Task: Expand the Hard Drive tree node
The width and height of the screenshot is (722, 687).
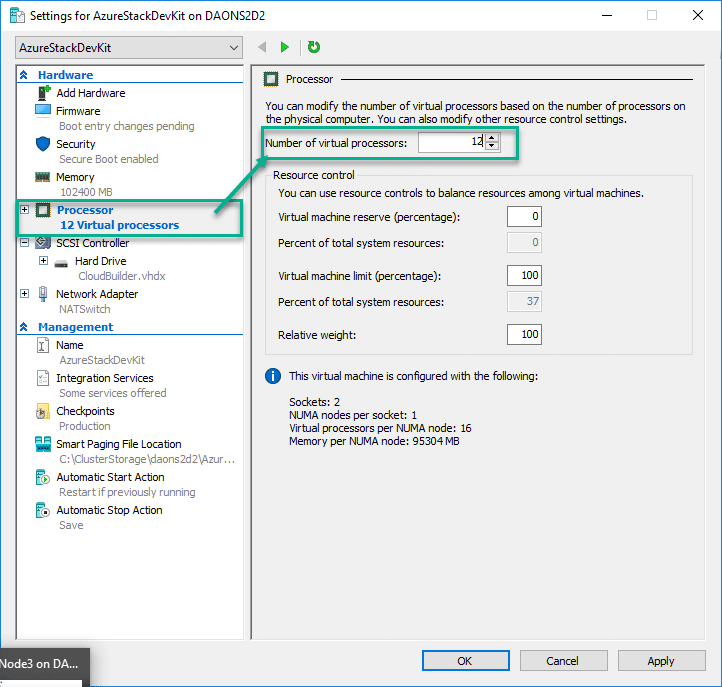Action: 43,261
